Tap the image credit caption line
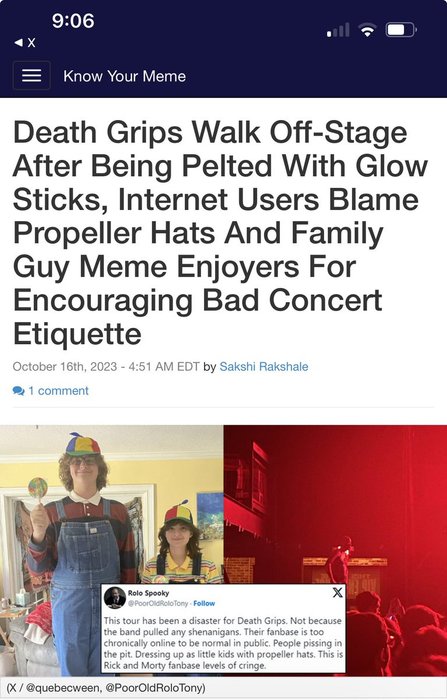 tap(106, 688)
